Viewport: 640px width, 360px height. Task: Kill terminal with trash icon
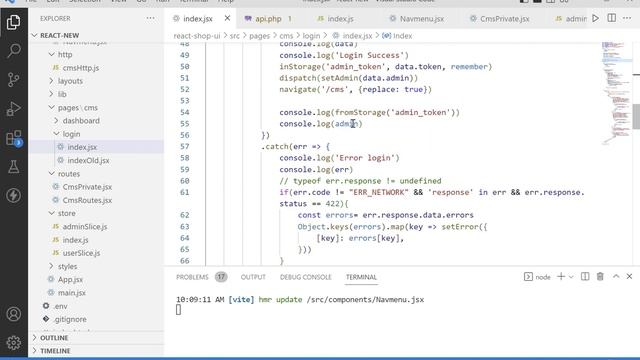click(x=600, y=277)
